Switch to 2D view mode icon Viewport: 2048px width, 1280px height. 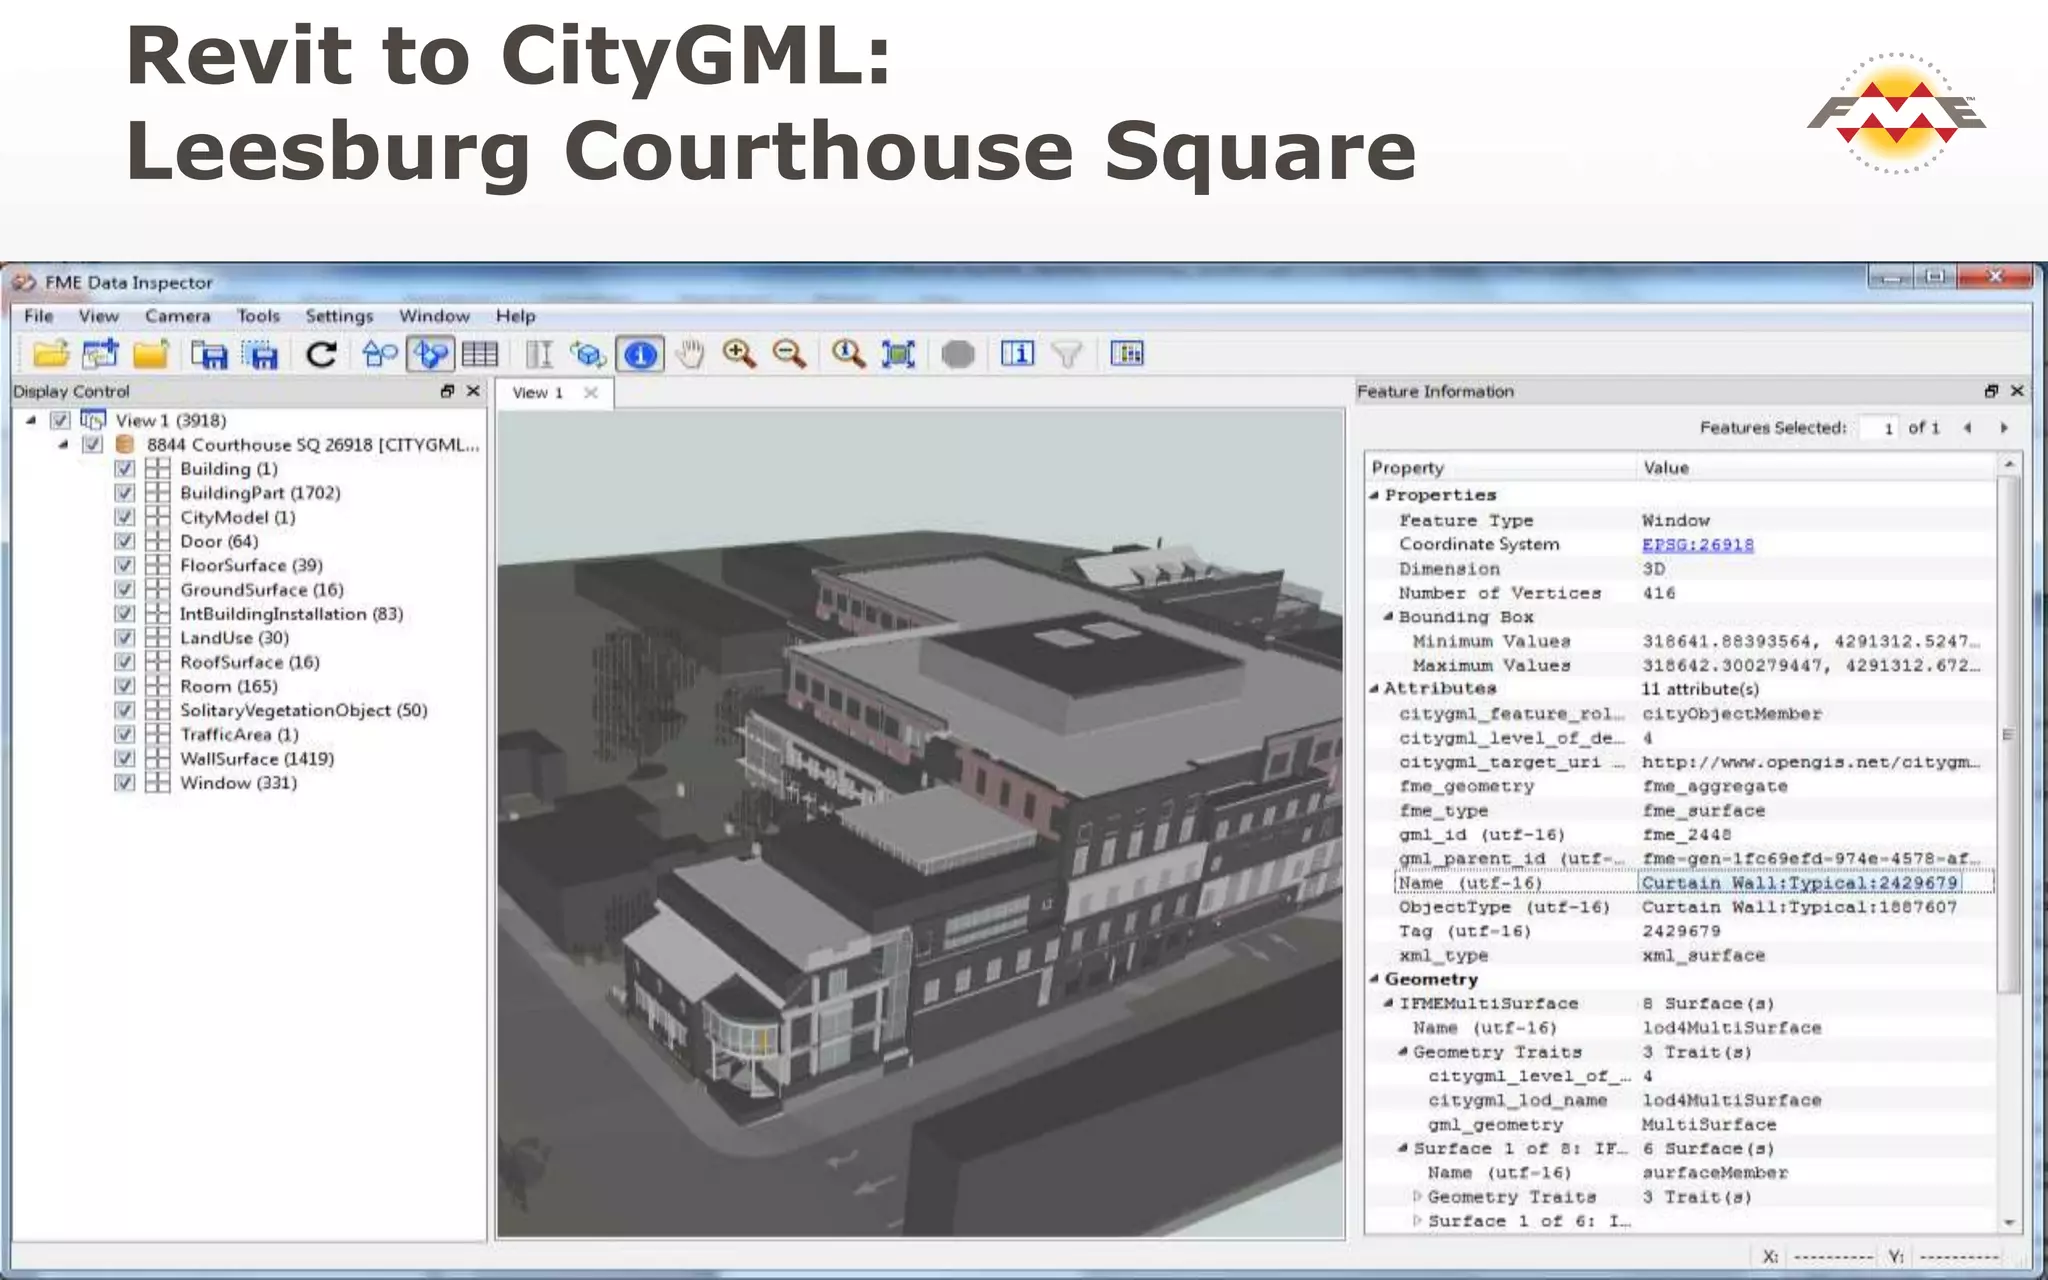(380, 354)
